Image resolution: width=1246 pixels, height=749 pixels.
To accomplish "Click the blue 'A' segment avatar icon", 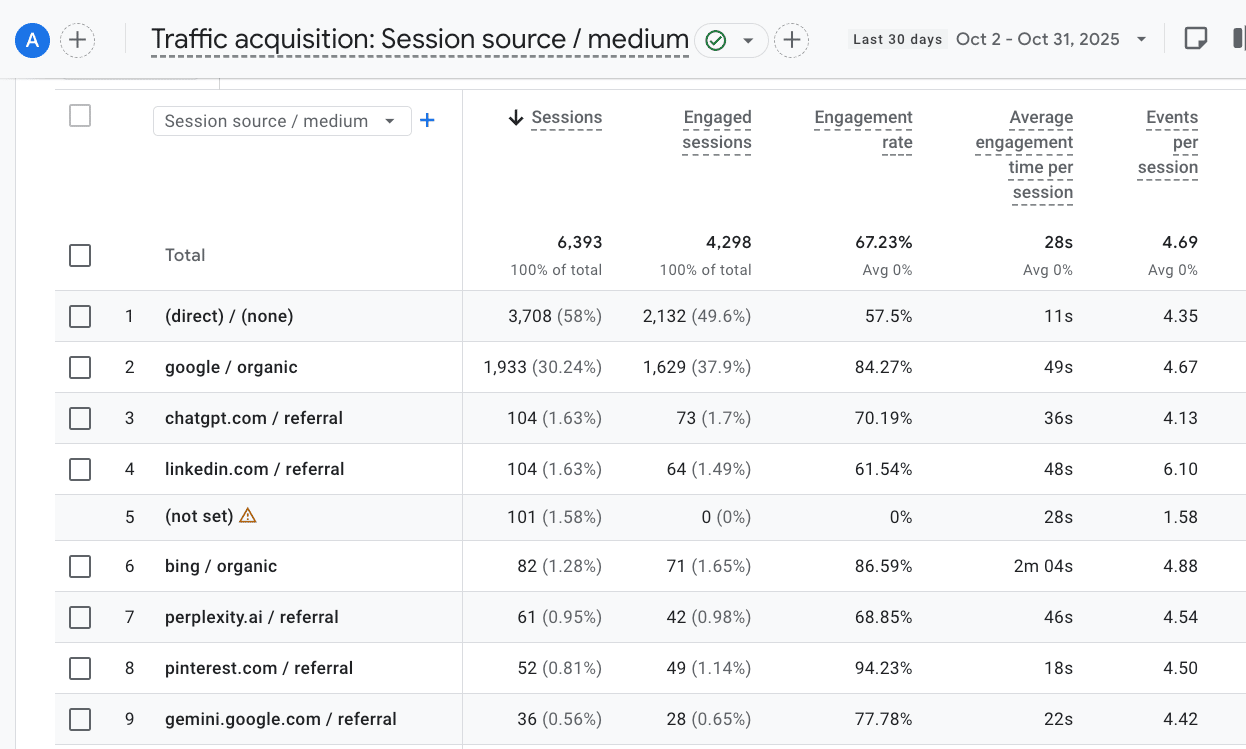I will point(33,40).
